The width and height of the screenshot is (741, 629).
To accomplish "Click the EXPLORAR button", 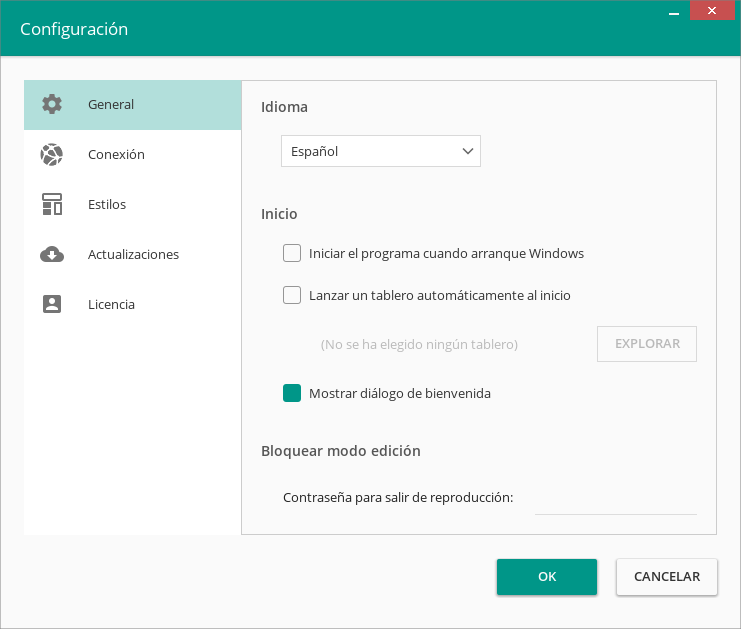I will (x=646, y=344).
